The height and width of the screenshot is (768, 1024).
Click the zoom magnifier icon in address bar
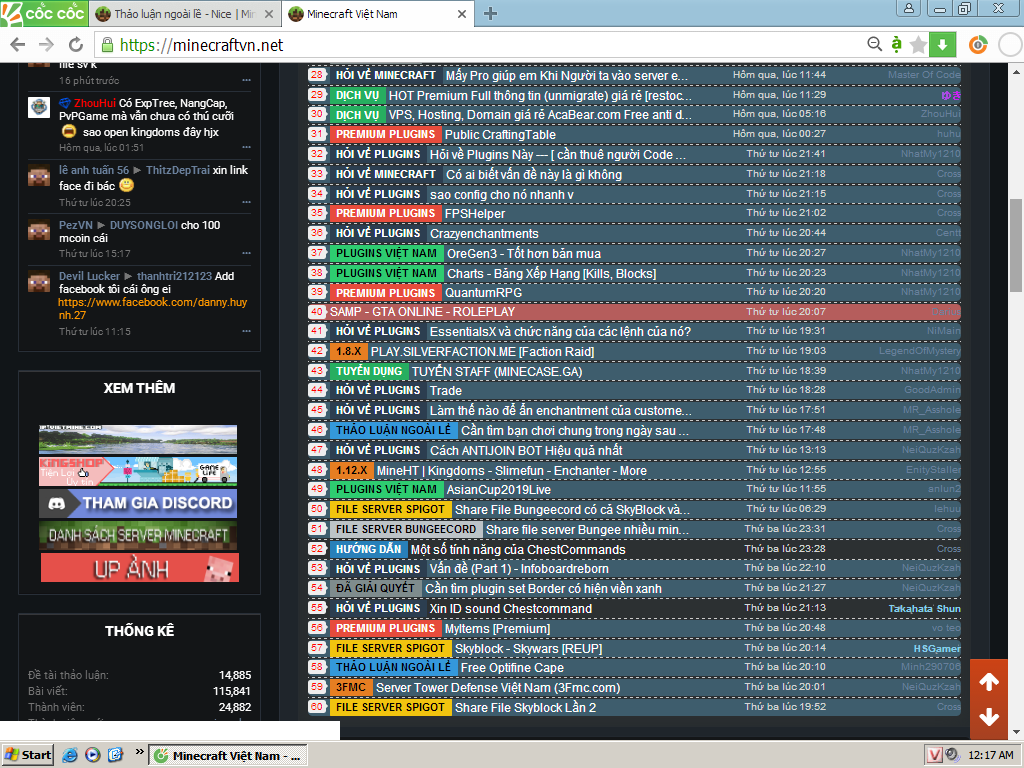coord(874,44)
